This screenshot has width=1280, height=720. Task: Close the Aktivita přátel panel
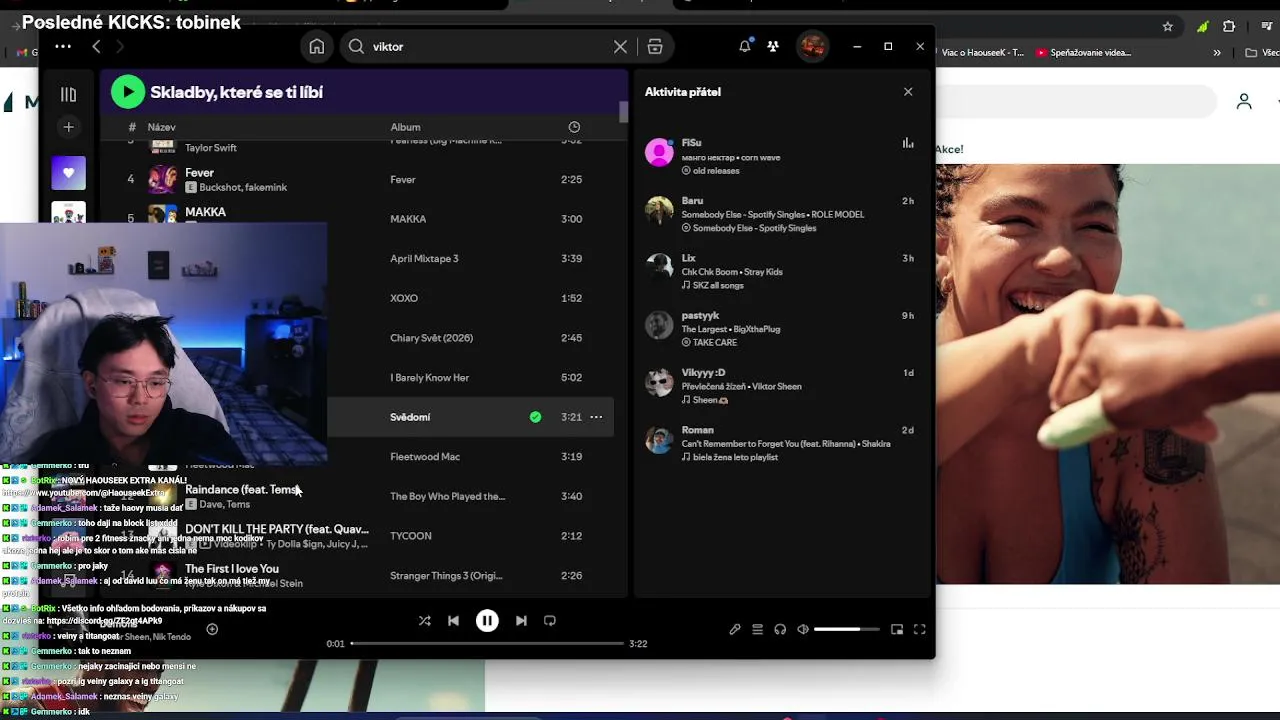pos(908,92)
